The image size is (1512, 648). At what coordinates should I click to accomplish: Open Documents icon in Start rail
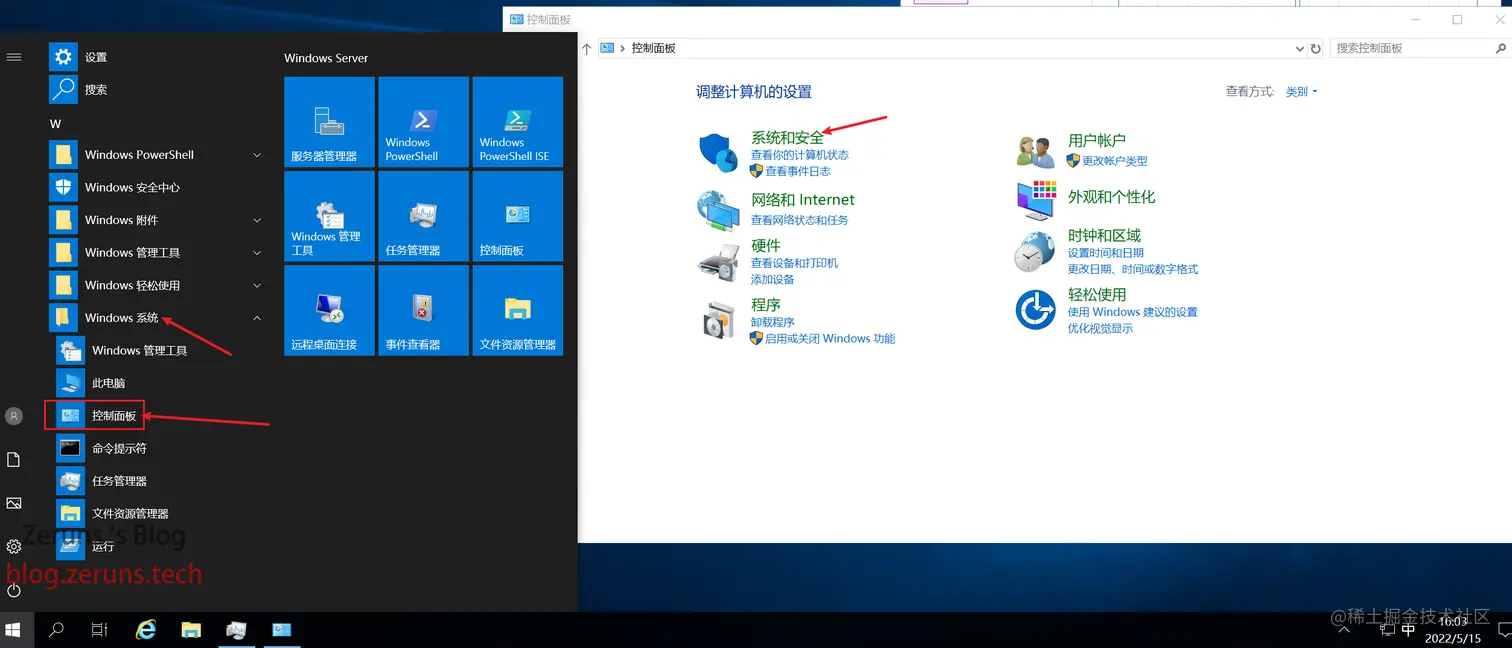14,459
